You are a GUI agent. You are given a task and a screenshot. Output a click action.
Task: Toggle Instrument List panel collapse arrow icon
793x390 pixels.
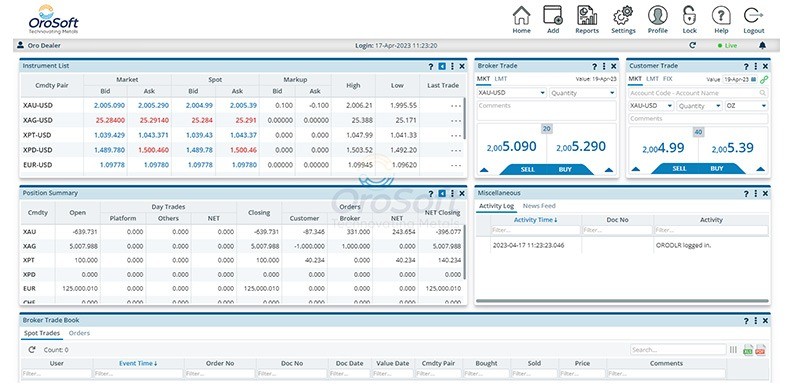coord(442,66)
